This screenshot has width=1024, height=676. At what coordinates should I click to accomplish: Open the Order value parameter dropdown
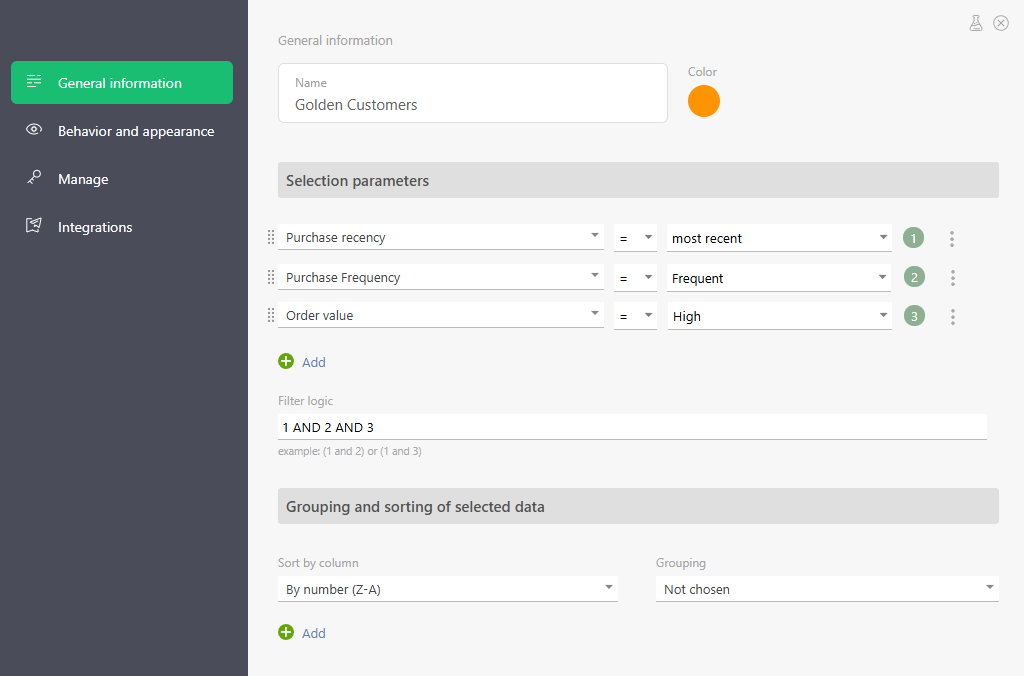coord(441,315)
